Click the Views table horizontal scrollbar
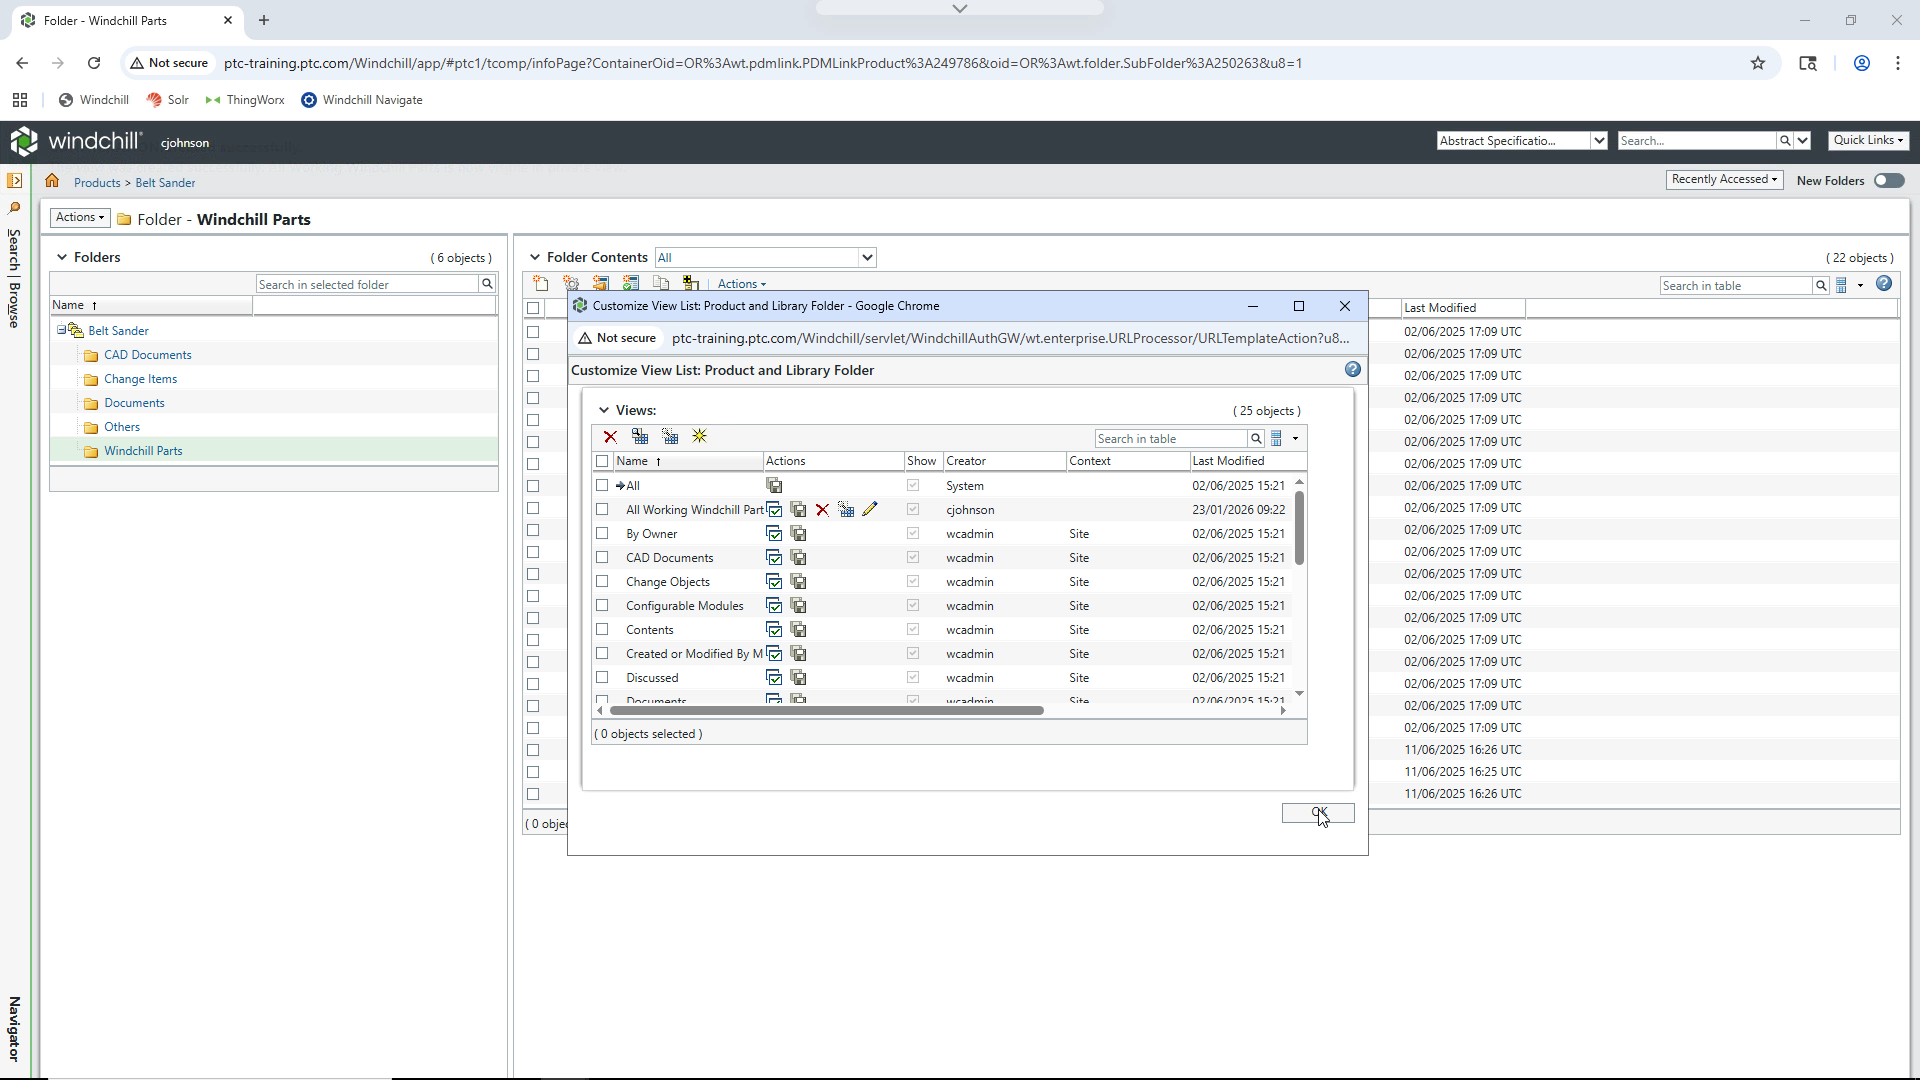1920x1080 pixels. [x=826, y=711]
